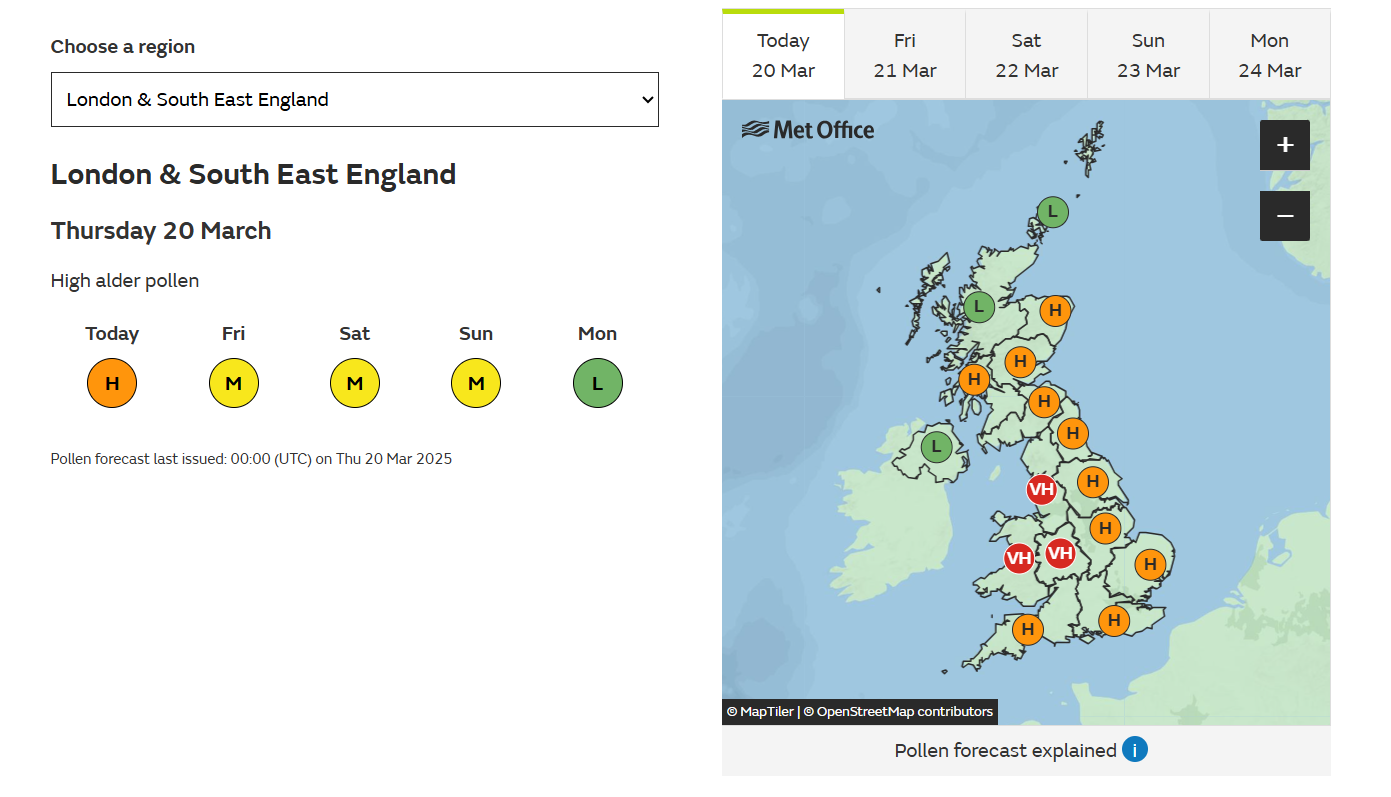Click the green Mon L pollen swatch
Image resolution: width=1391 pixels, height=797 pixels.
(x=597, y=383)
